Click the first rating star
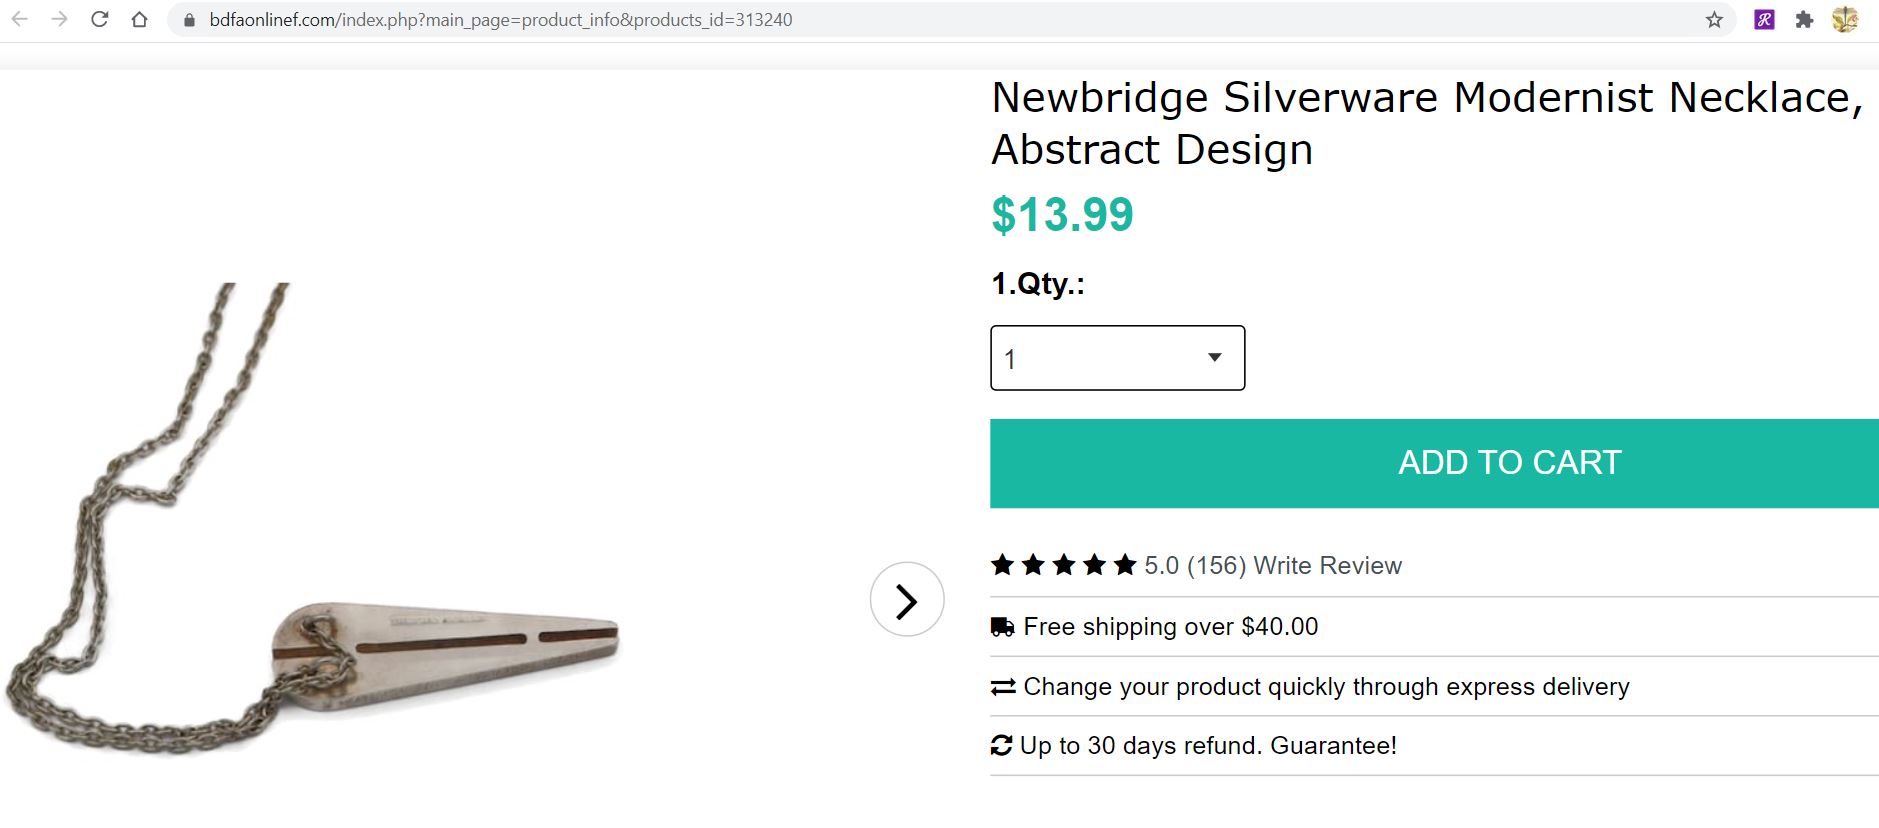Image resolution: width=1879 pixels, height=828 pixels. [x=1001, y=565]
